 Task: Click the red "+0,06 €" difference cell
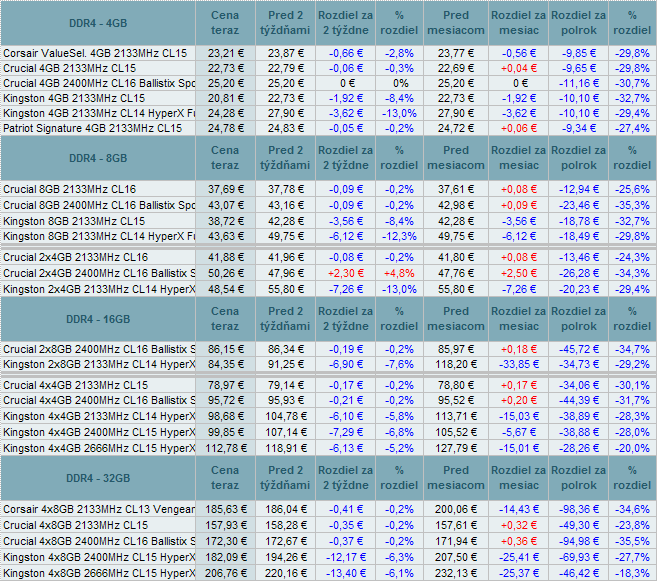[519, 128]
